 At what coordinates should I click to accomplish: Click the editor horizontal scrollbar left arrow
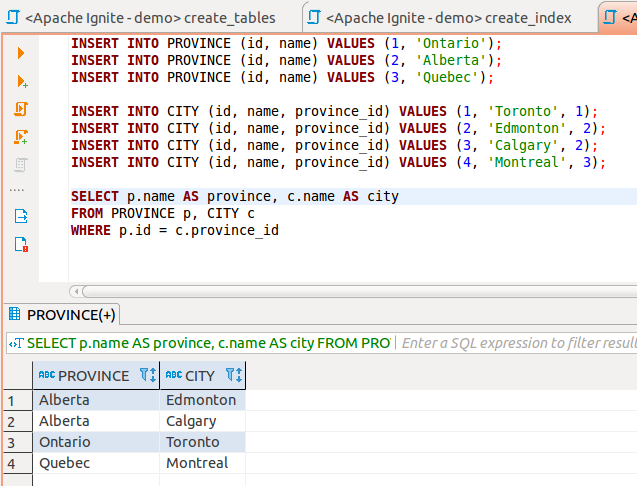76,291
